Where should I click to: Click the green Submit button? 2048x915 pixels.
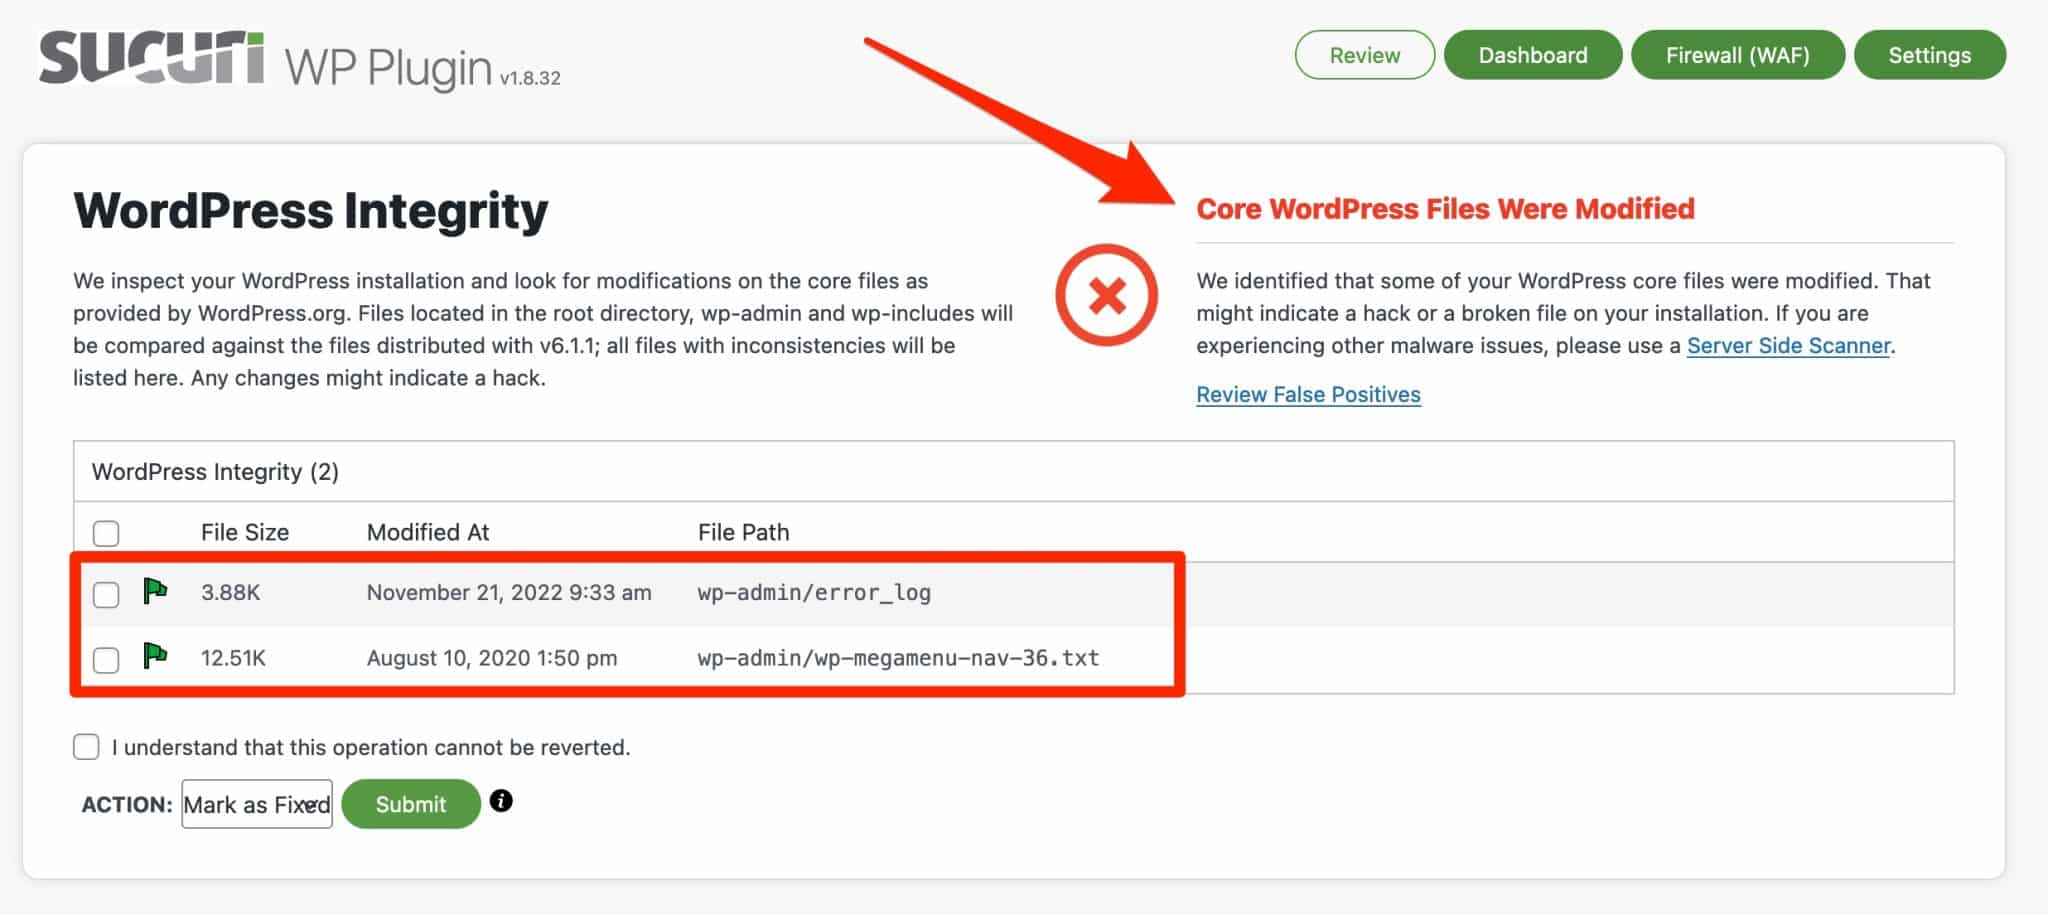(411, 804)
